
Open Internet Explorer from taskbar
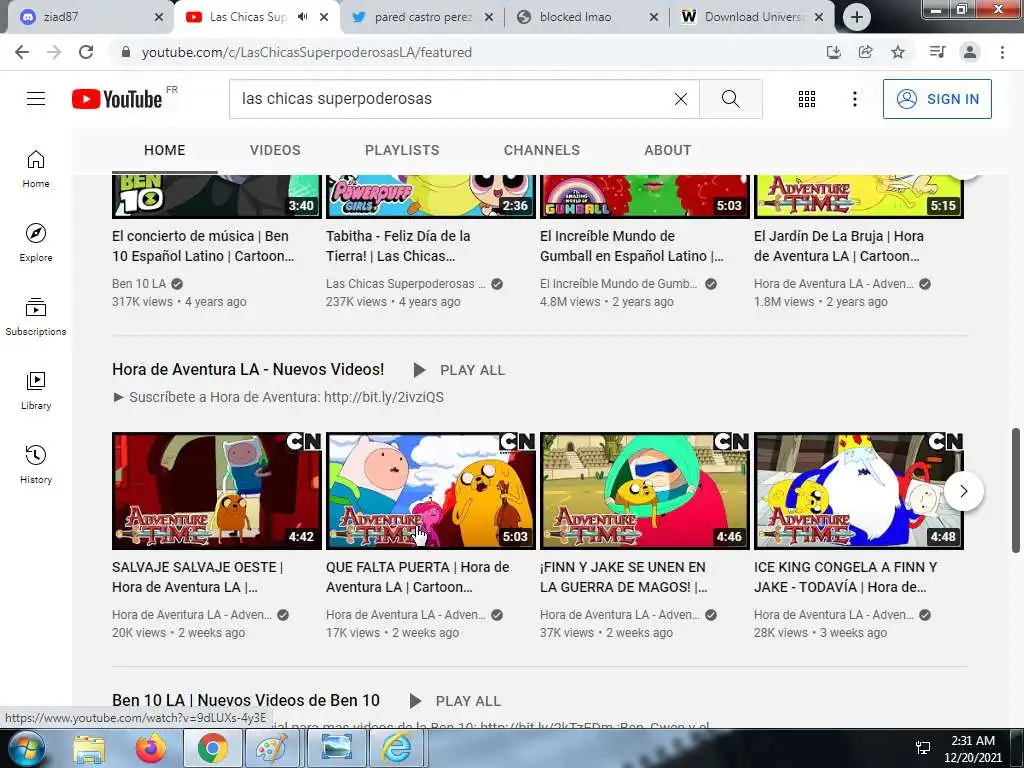coord(396,749)
